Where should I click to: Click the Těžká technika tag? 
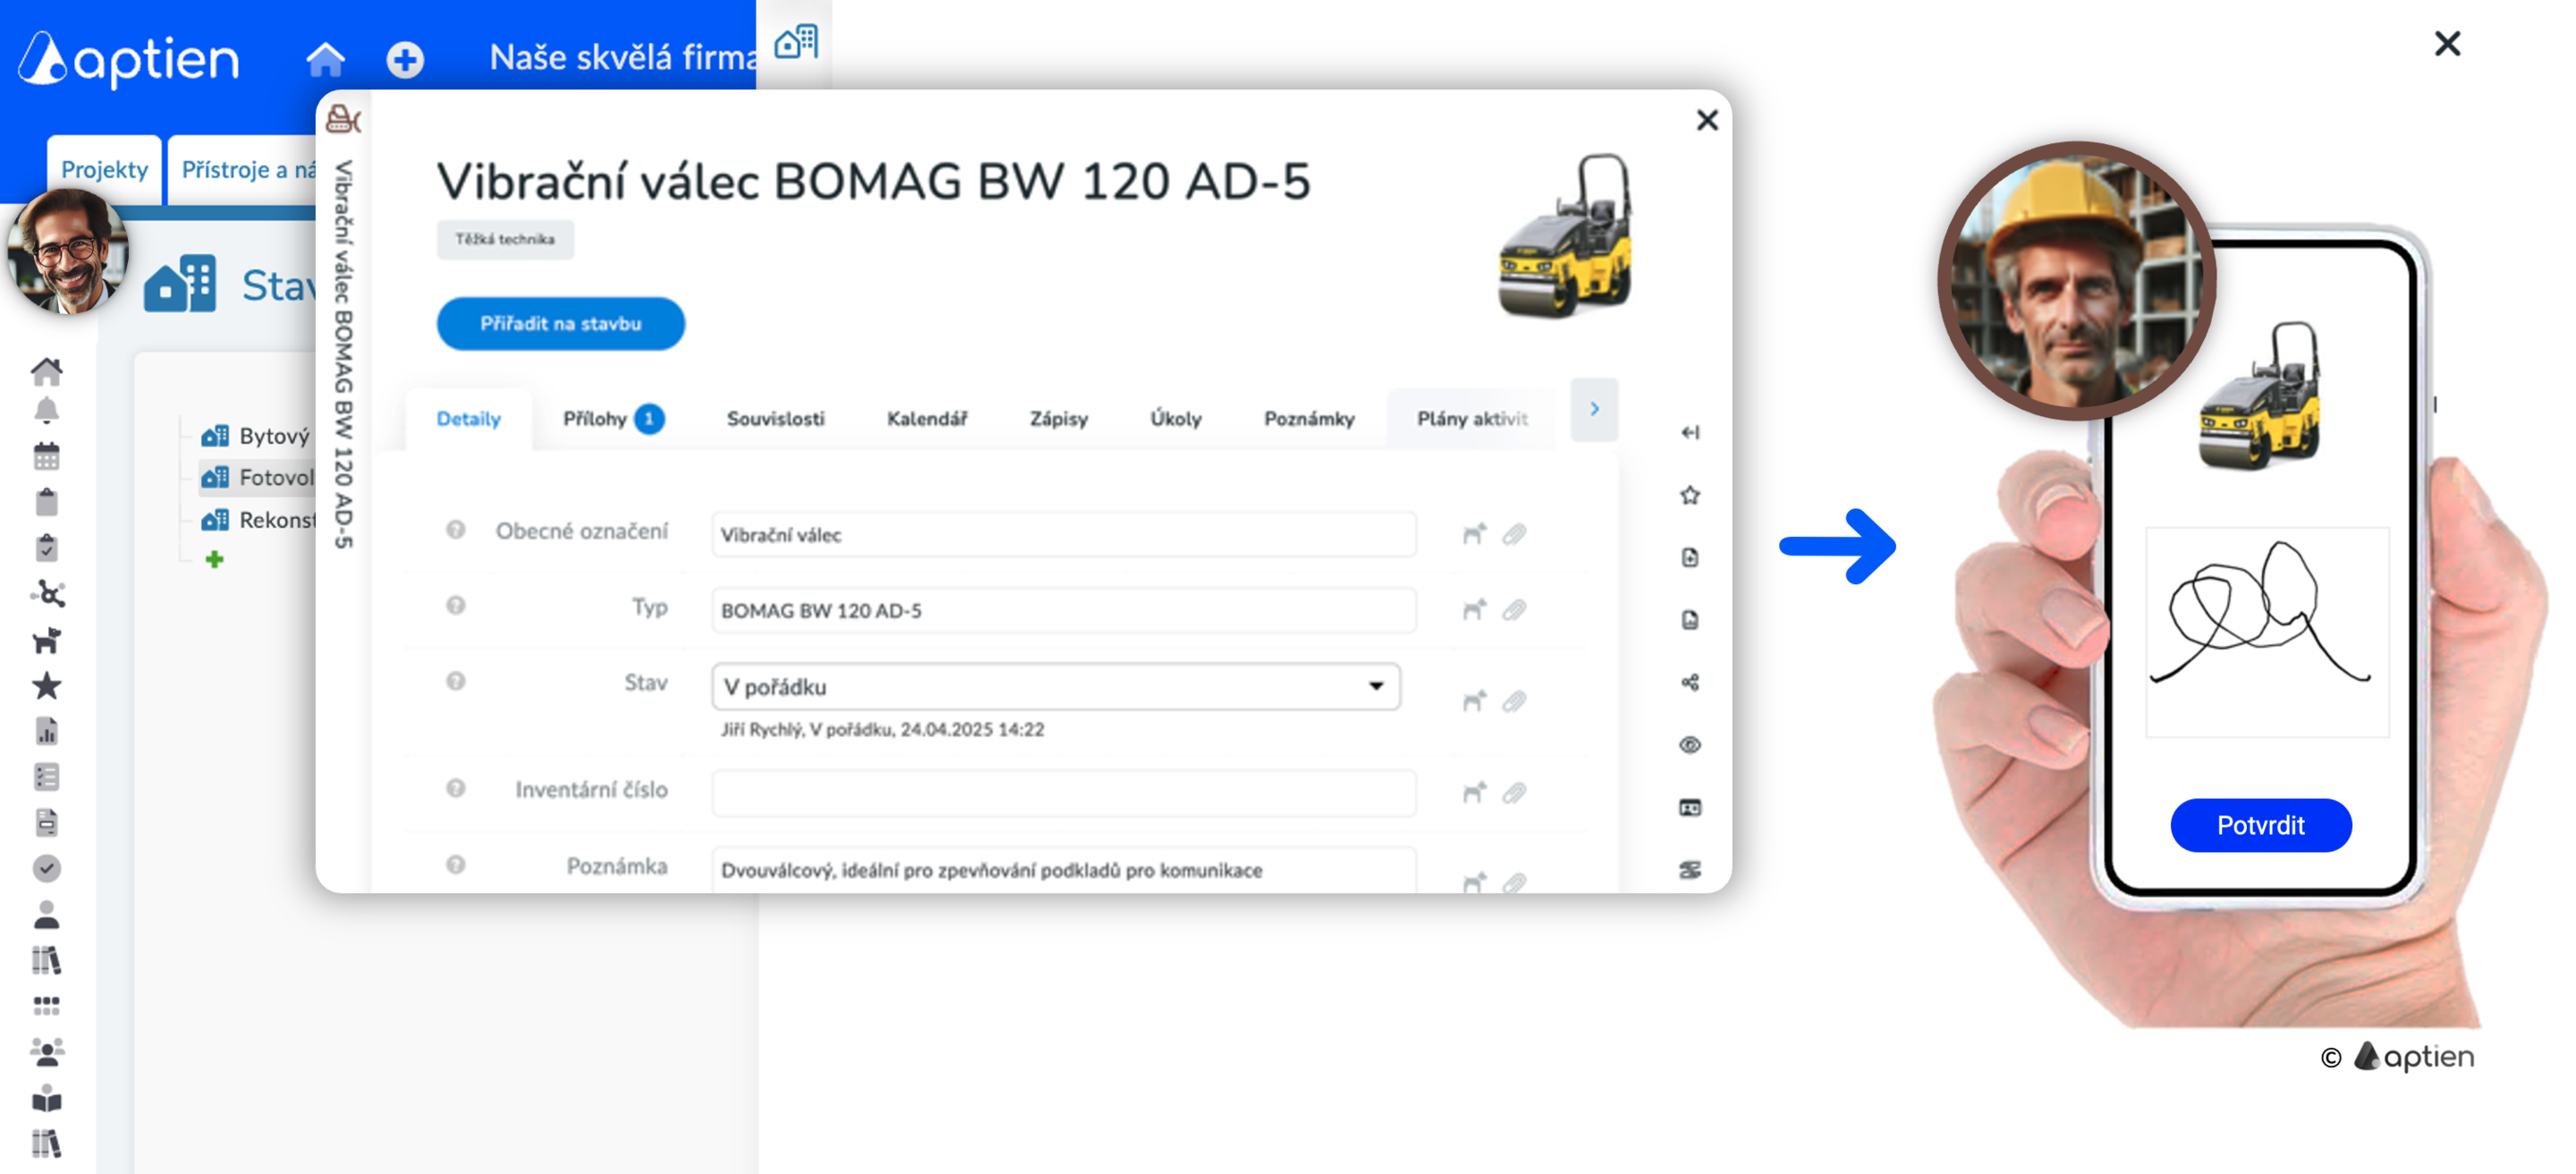click(x=504, y=239)
